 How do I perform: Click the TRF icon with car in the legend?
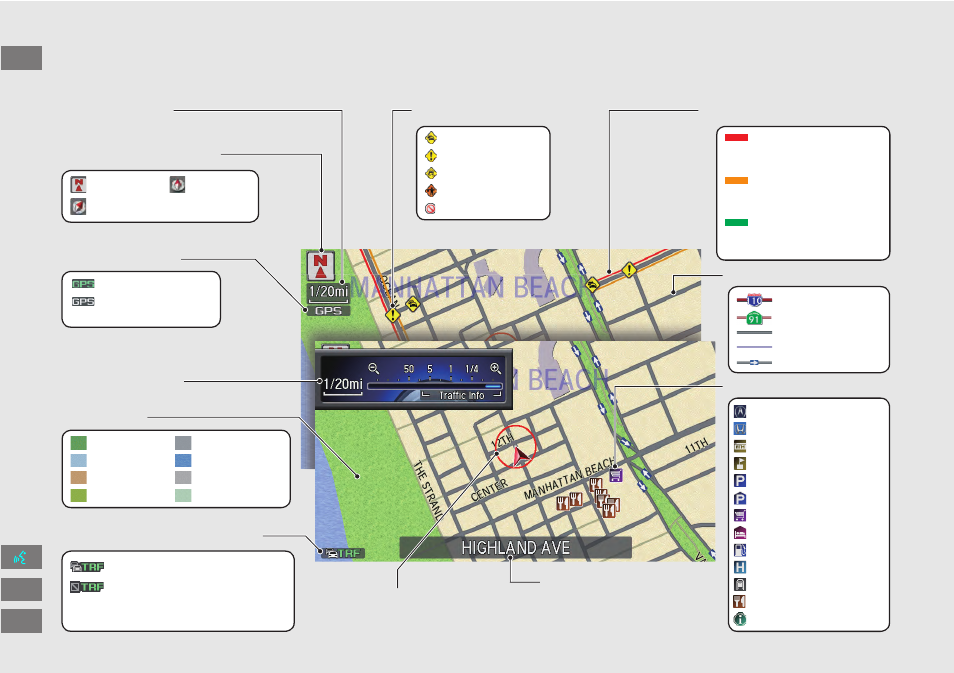click(87, 567)
